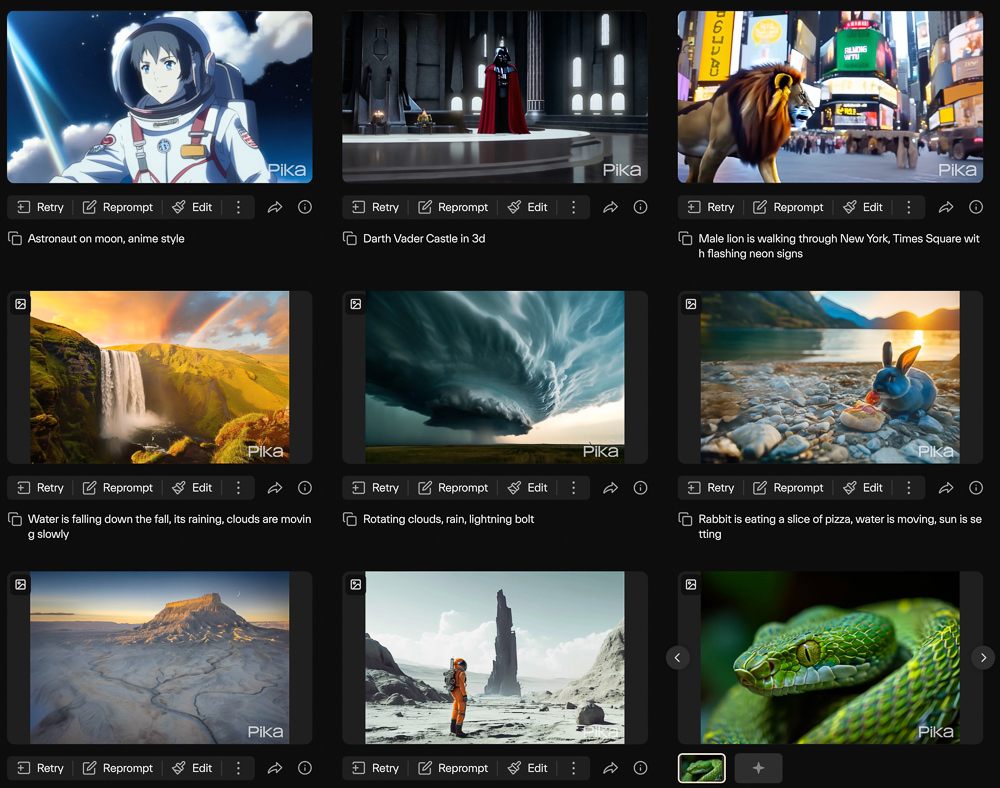Viewport: 1000px width, 788px height.
Task: Reprompt the Darth Vader Castle video
Action: click(453, 207)
